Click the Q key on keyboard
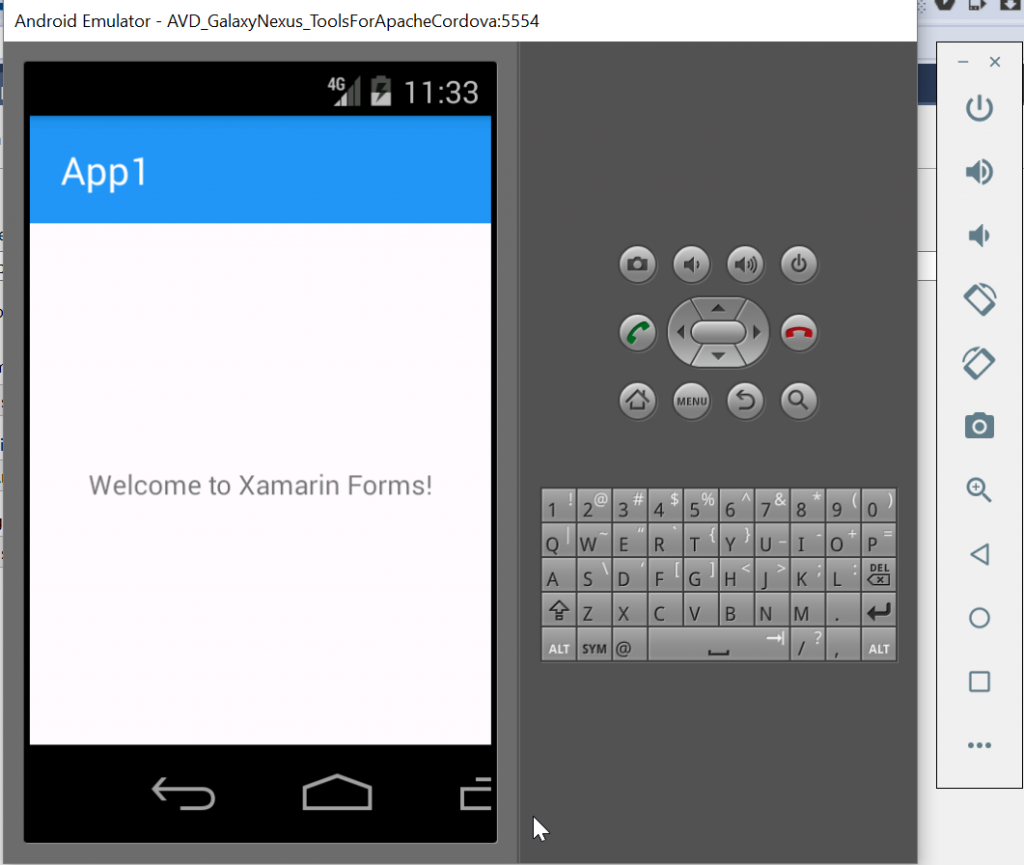1024x865 pixels. [x=558, y=541]
